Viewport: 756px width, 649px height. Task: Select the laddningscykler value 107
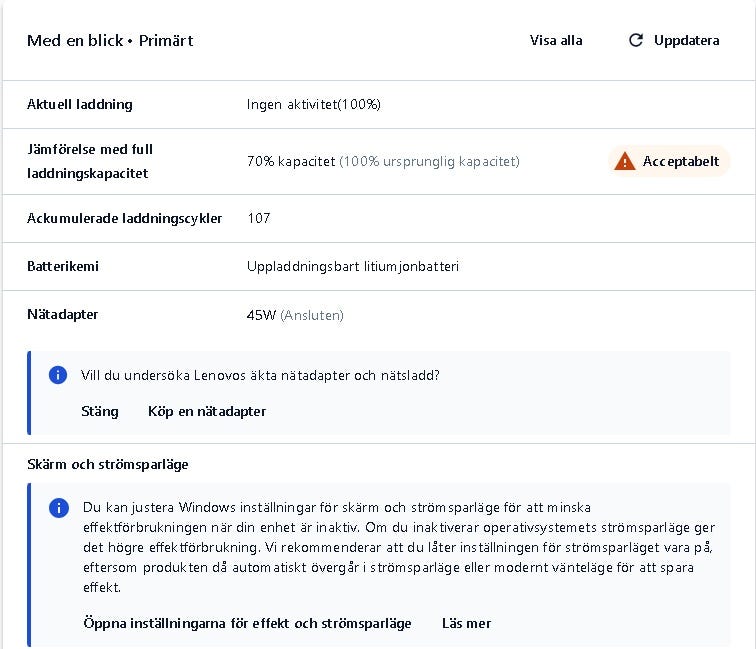click(x=259, y=218)
